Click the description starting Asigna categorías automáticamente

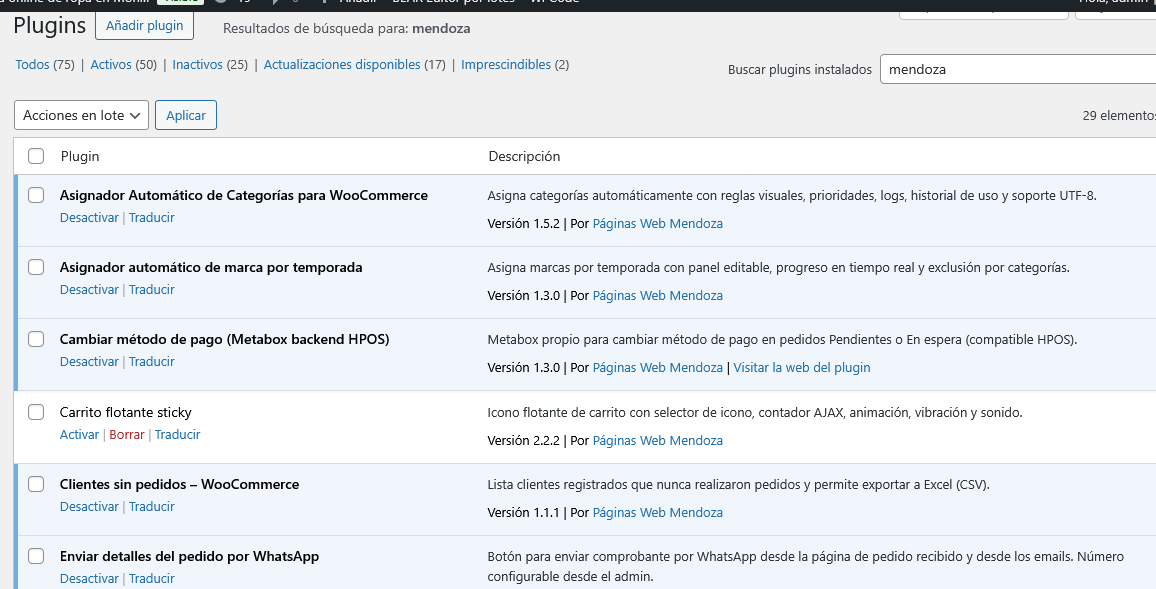[792, 195]
